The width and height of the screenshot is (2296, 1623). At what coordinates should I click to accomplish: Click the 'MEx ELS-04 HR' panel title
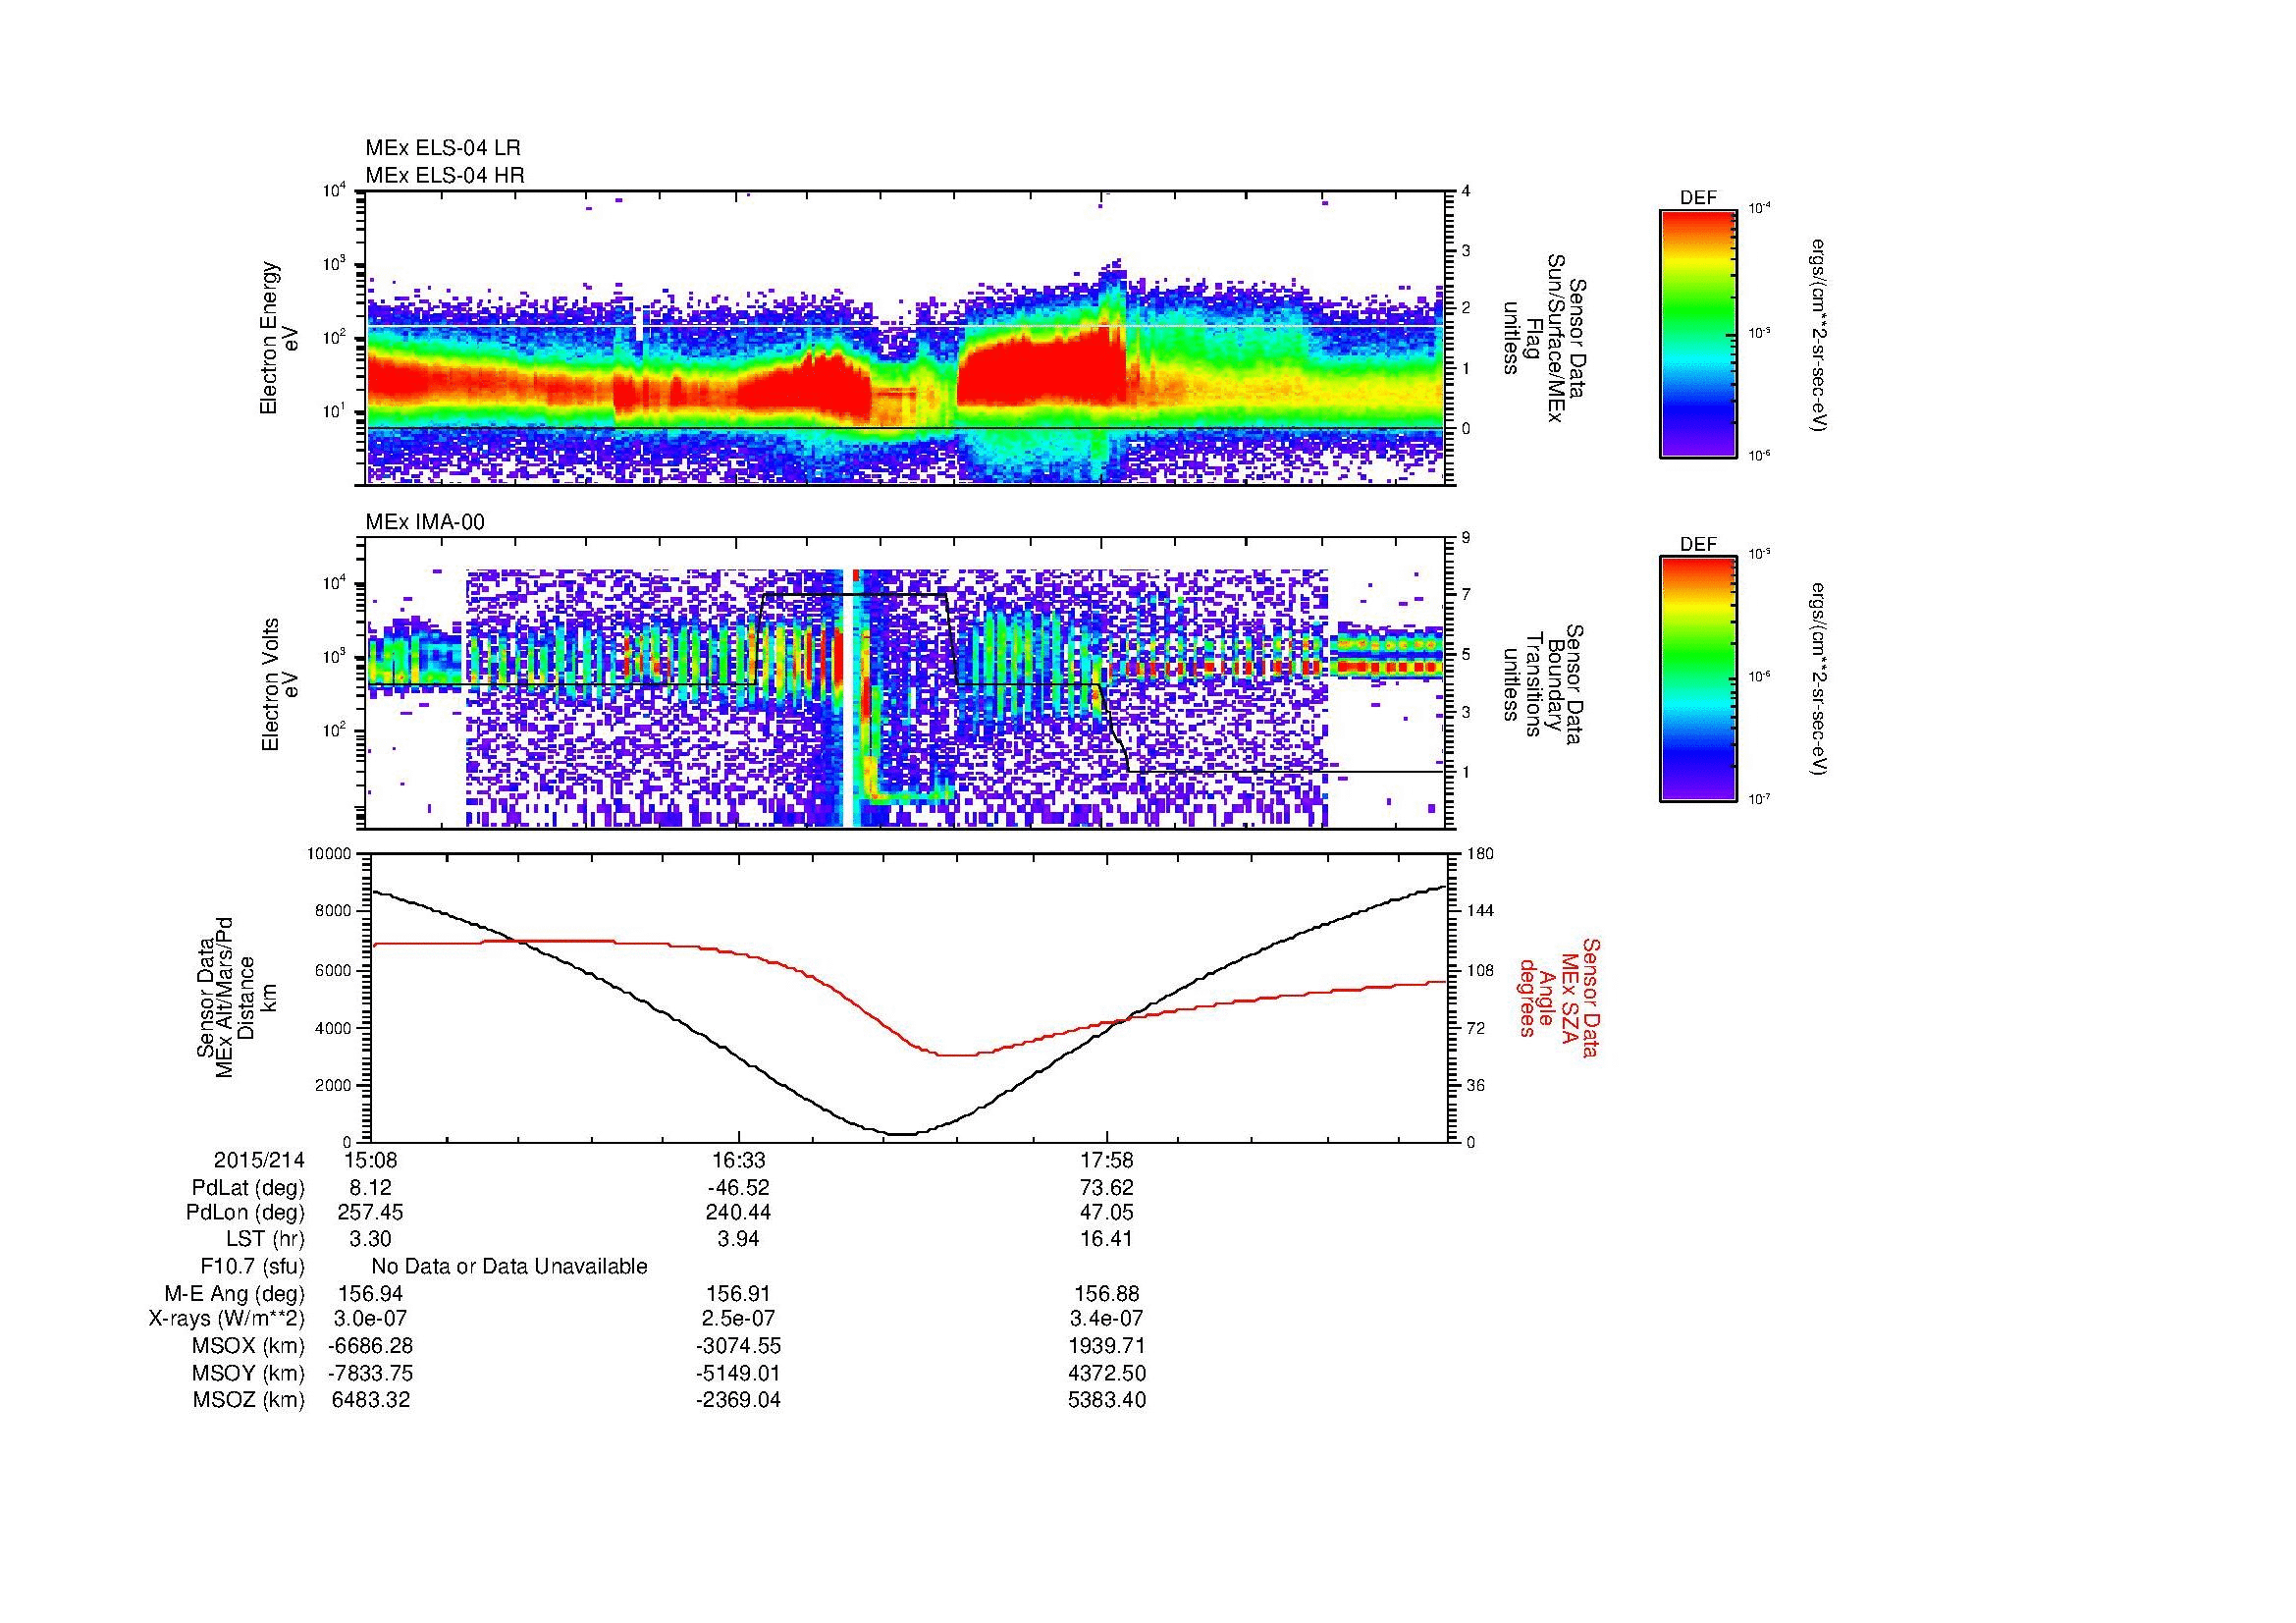coord(445,175)
